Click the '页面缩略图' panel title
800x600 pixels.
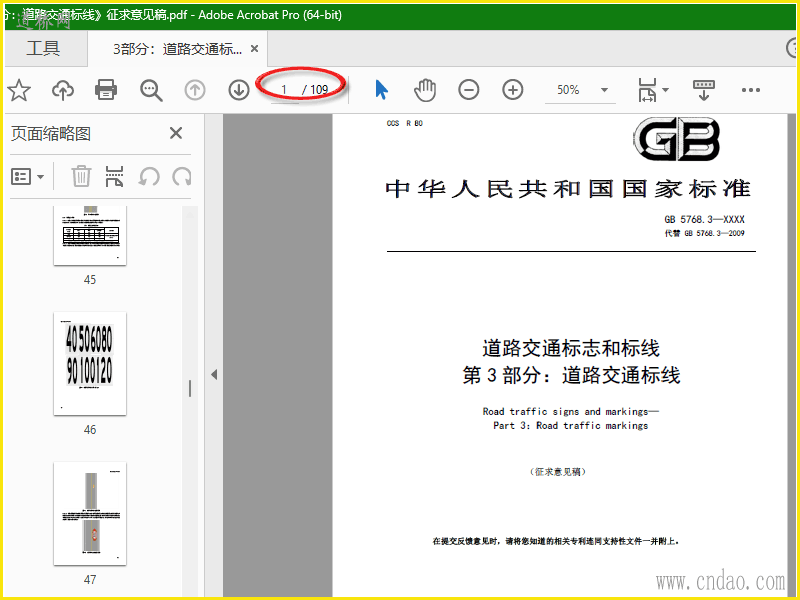point(51,134)
